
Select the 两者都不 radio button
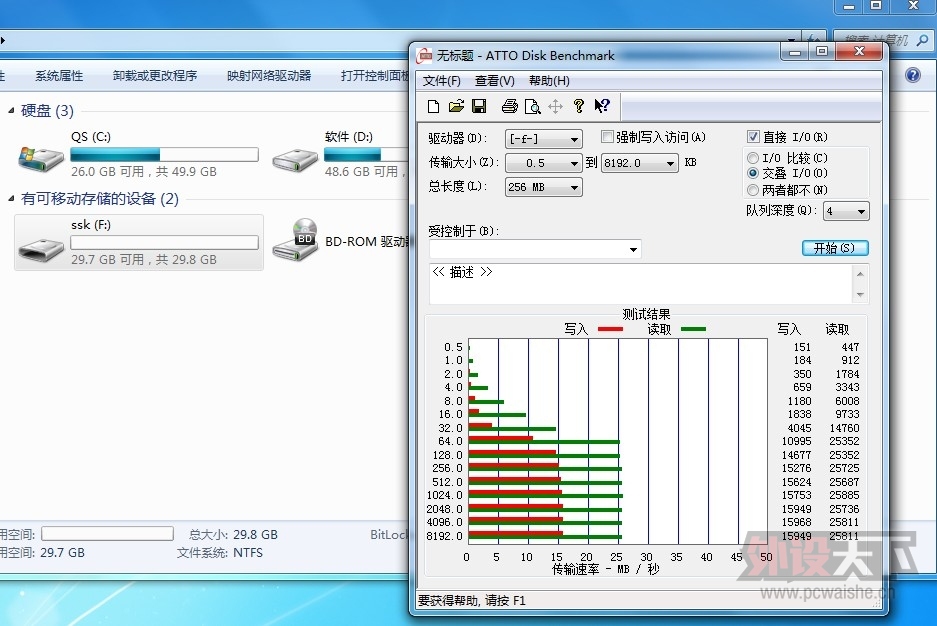[753, 190]
